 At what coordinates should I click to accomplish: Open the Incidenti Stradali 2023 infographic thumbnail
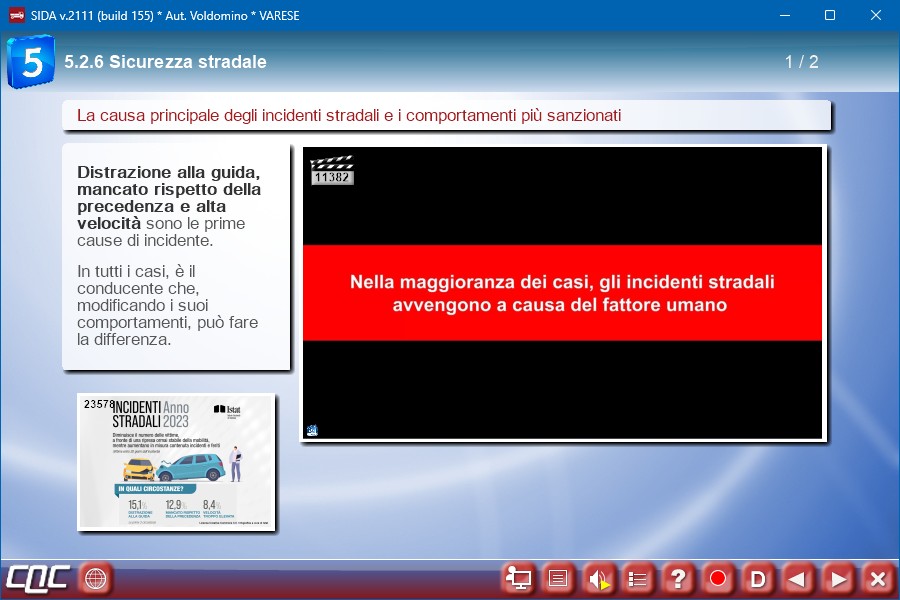pyautogui.click(x=176, y=461)
